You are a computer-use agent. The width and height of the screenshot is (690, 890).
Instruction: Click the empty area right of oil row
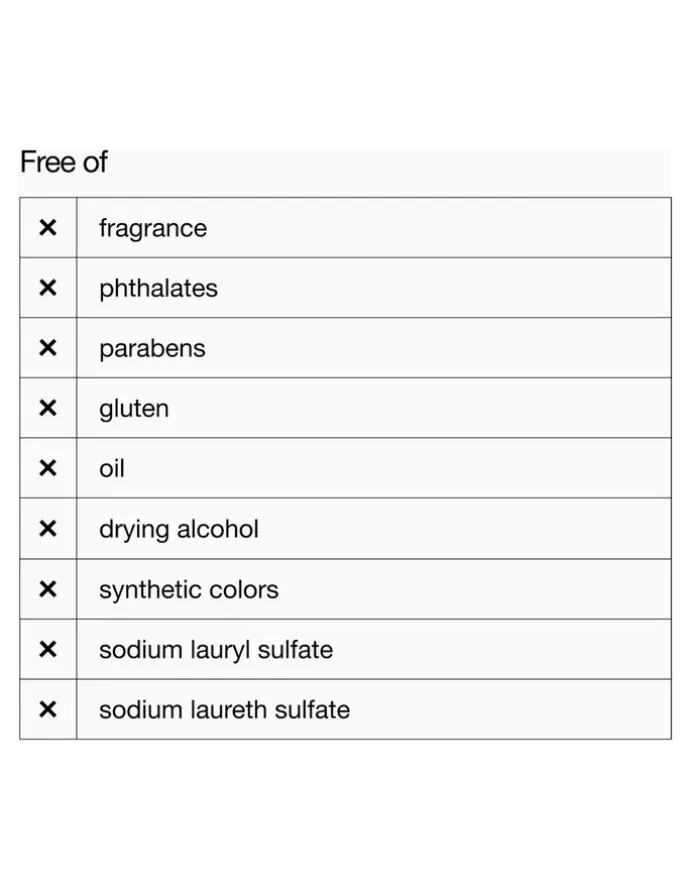[397, 468]
